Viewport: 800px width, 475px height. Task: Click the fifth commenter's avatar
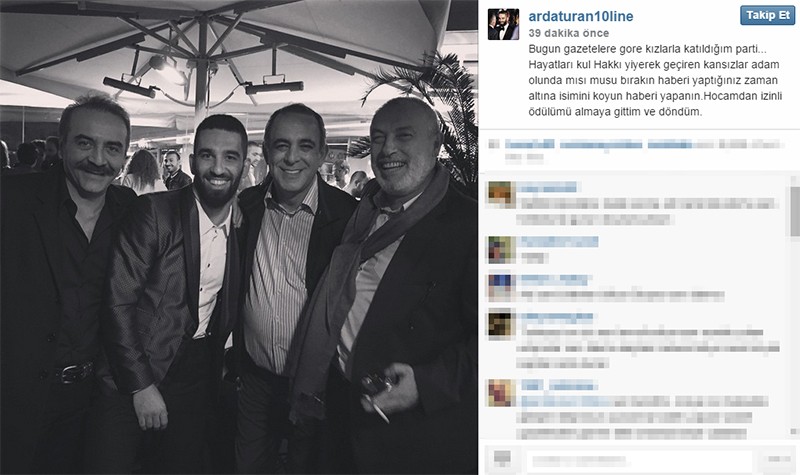pos(501,393)
